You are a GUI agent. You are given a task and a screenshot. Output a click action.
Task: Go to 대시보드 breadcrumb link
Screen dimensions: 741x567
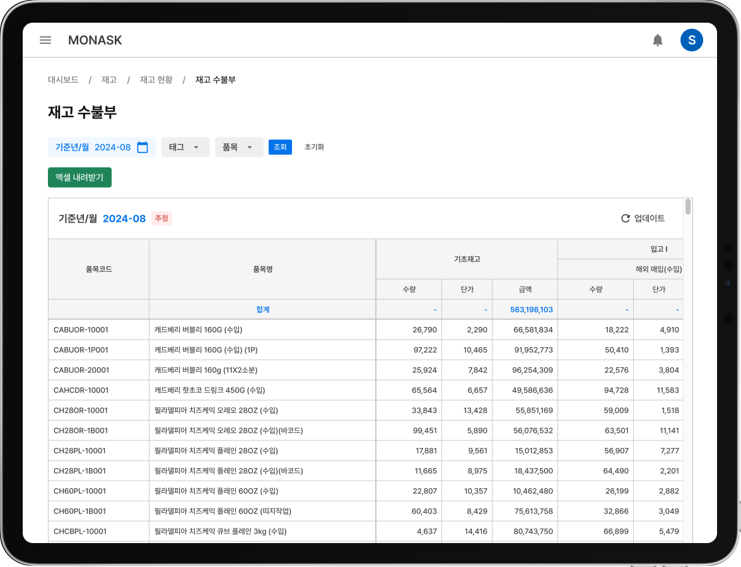pos(63,80)
